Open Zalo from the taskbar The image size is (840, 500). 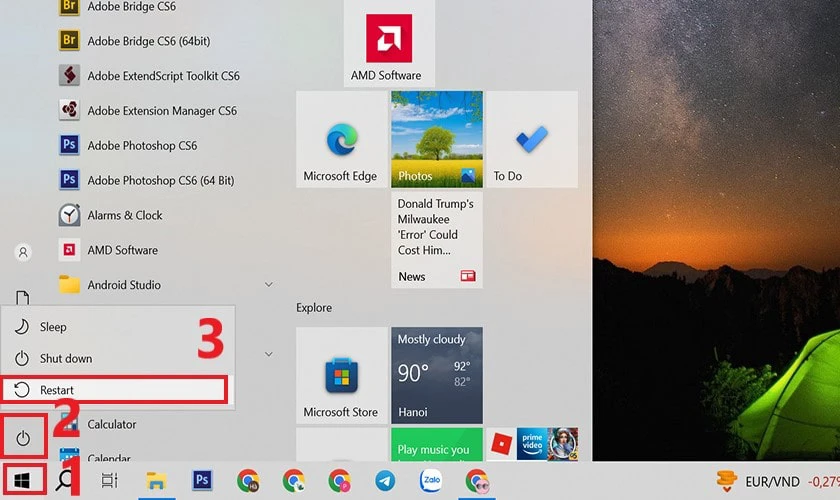point(431,480)
